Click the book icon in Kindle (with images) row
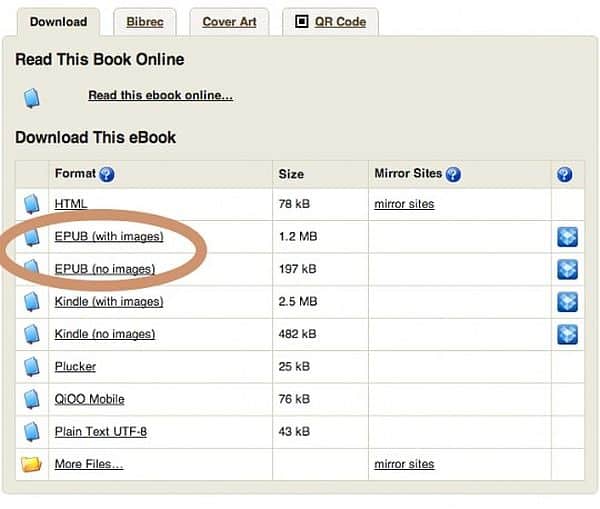 coord(32,302)
